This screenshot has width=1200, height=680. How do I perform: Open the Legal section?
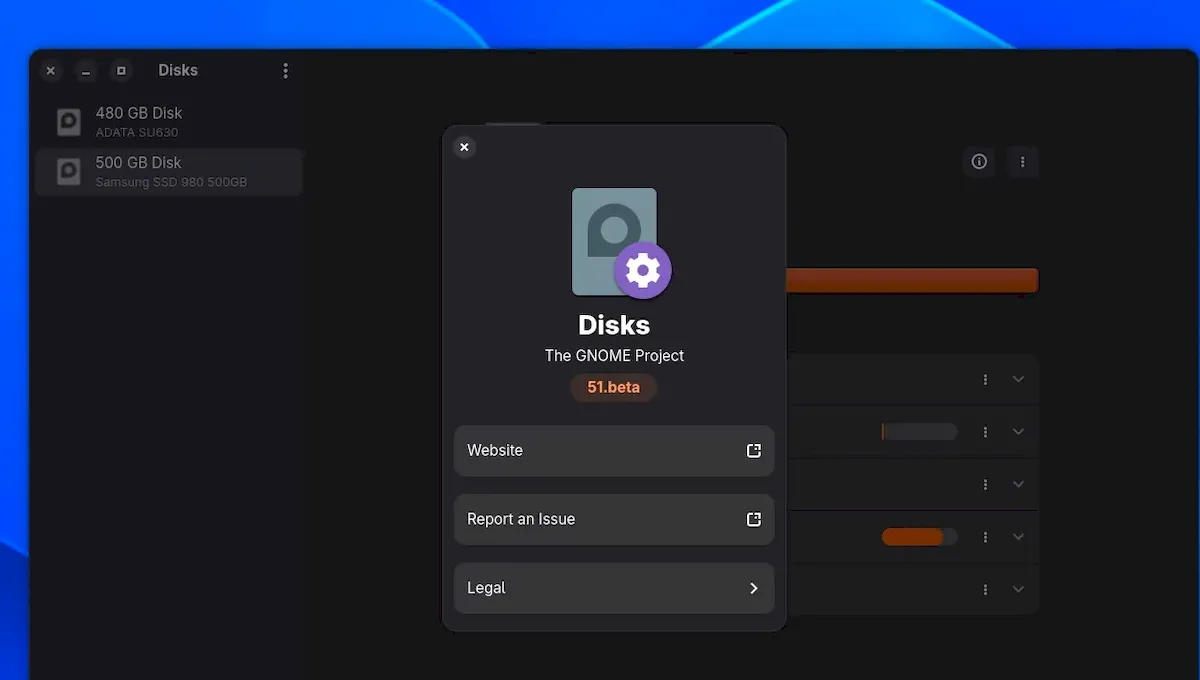(614, 588)
